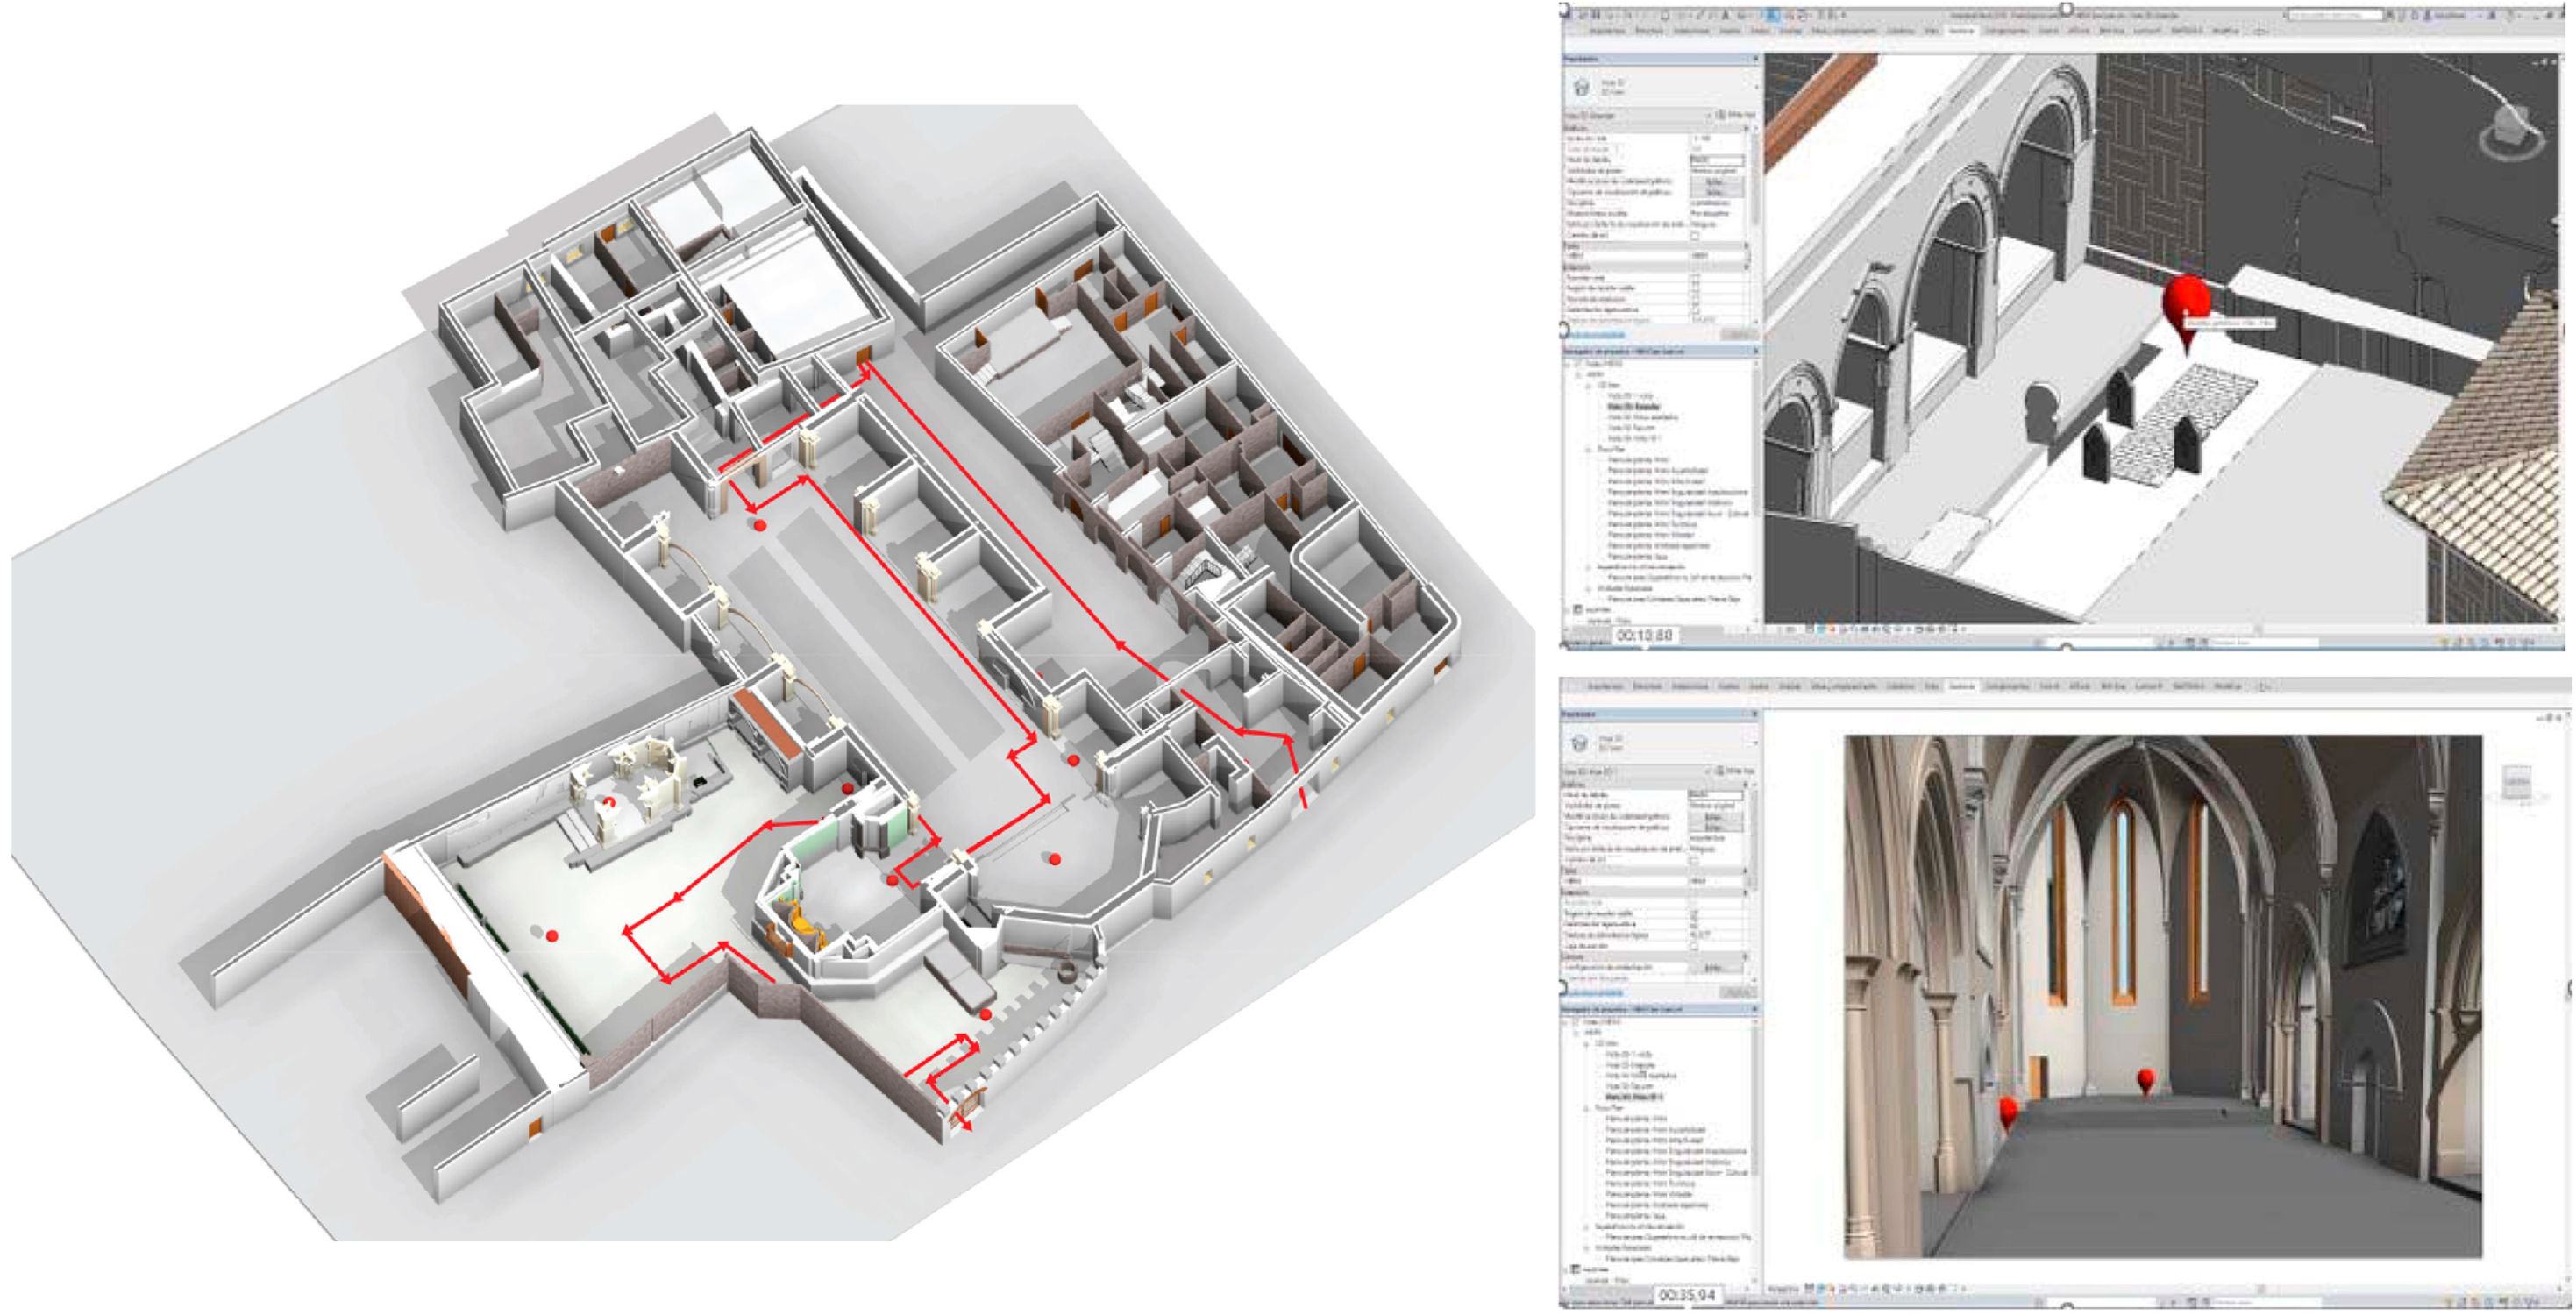Image resolution: width=2576 pixels, height=1315 pixels.
Task: Switch to the Arquitectura ribbon tab
Action: pos(1606,32)
